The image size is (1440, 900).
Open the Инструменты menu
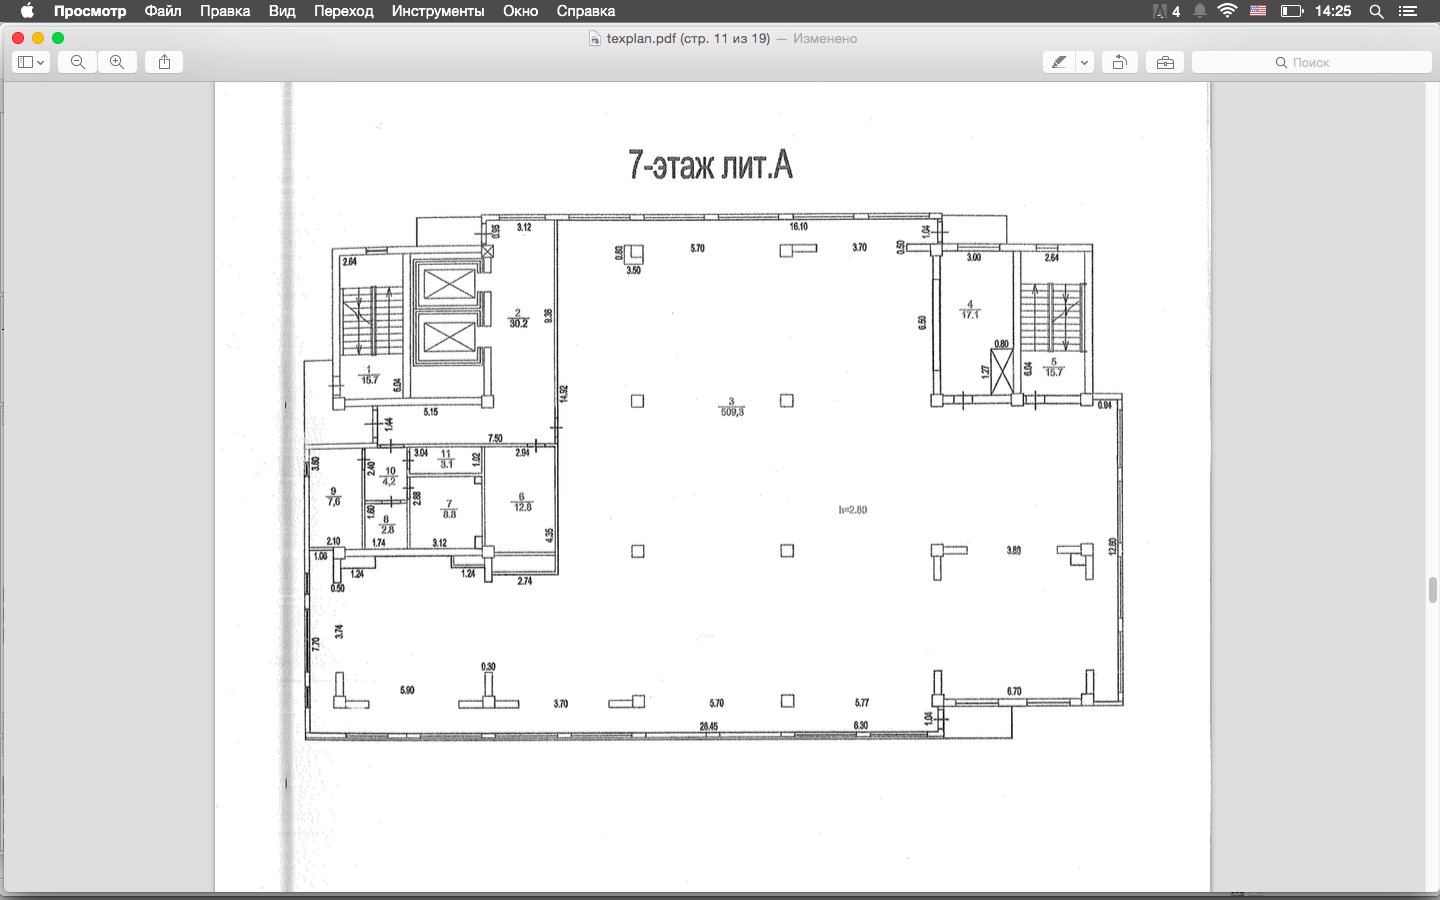point(438,11)
